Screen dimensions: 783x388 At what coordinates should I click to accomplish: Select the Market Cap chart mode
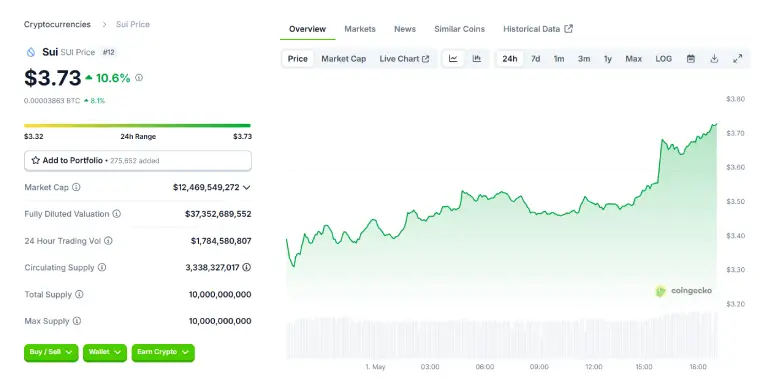pos(344,58)
